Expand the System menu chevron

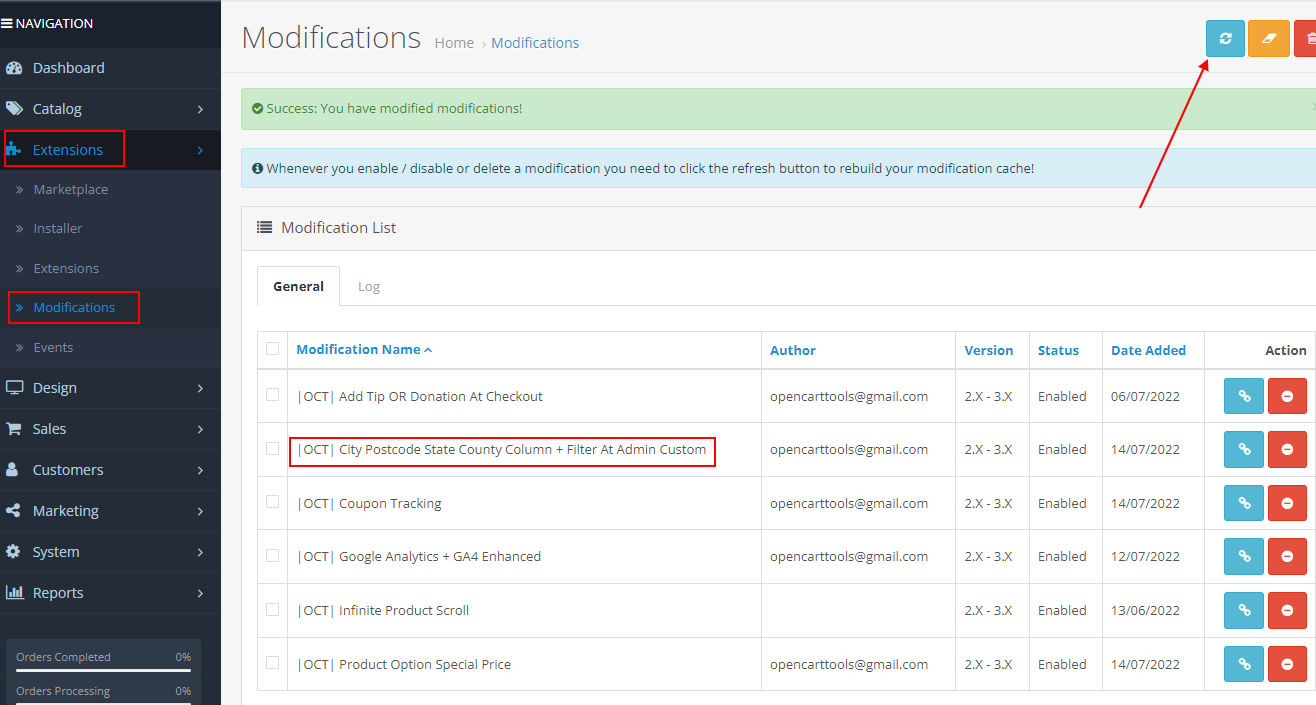[200, 552]
